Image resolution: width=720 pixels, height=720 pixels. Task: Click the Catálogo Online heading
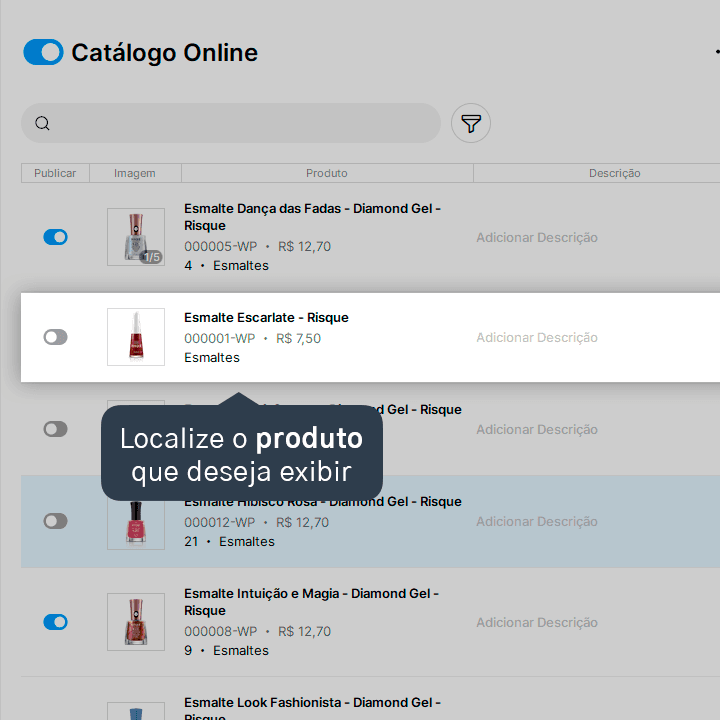(x=164, y=52)
